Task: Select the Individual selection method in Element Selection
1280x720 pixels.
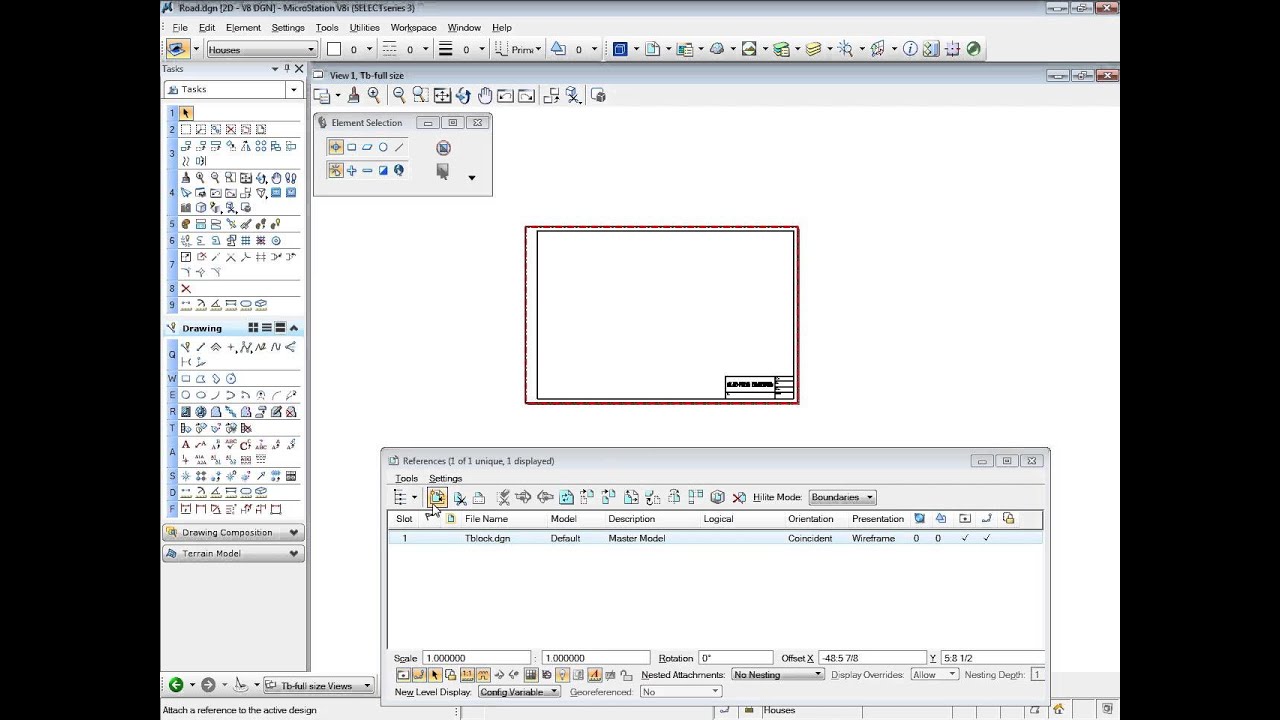Action: [x=336, y=147]
